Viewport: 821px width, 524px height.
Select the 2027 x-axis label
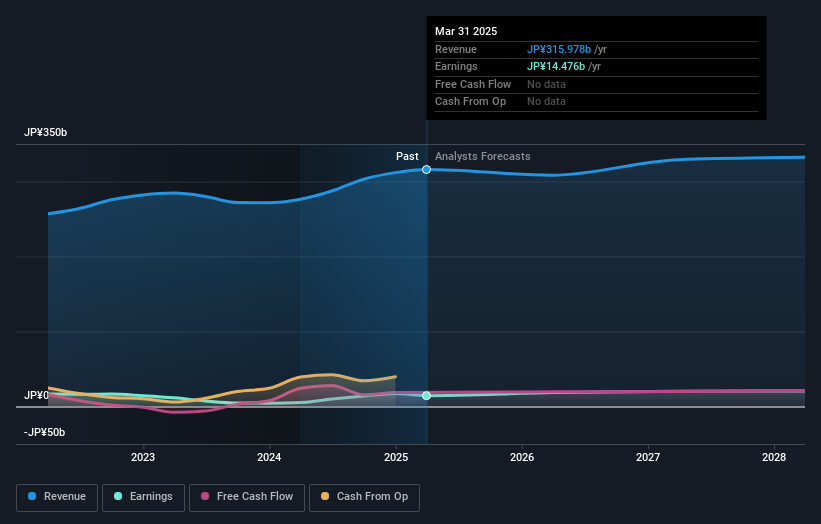pos(648,458)
